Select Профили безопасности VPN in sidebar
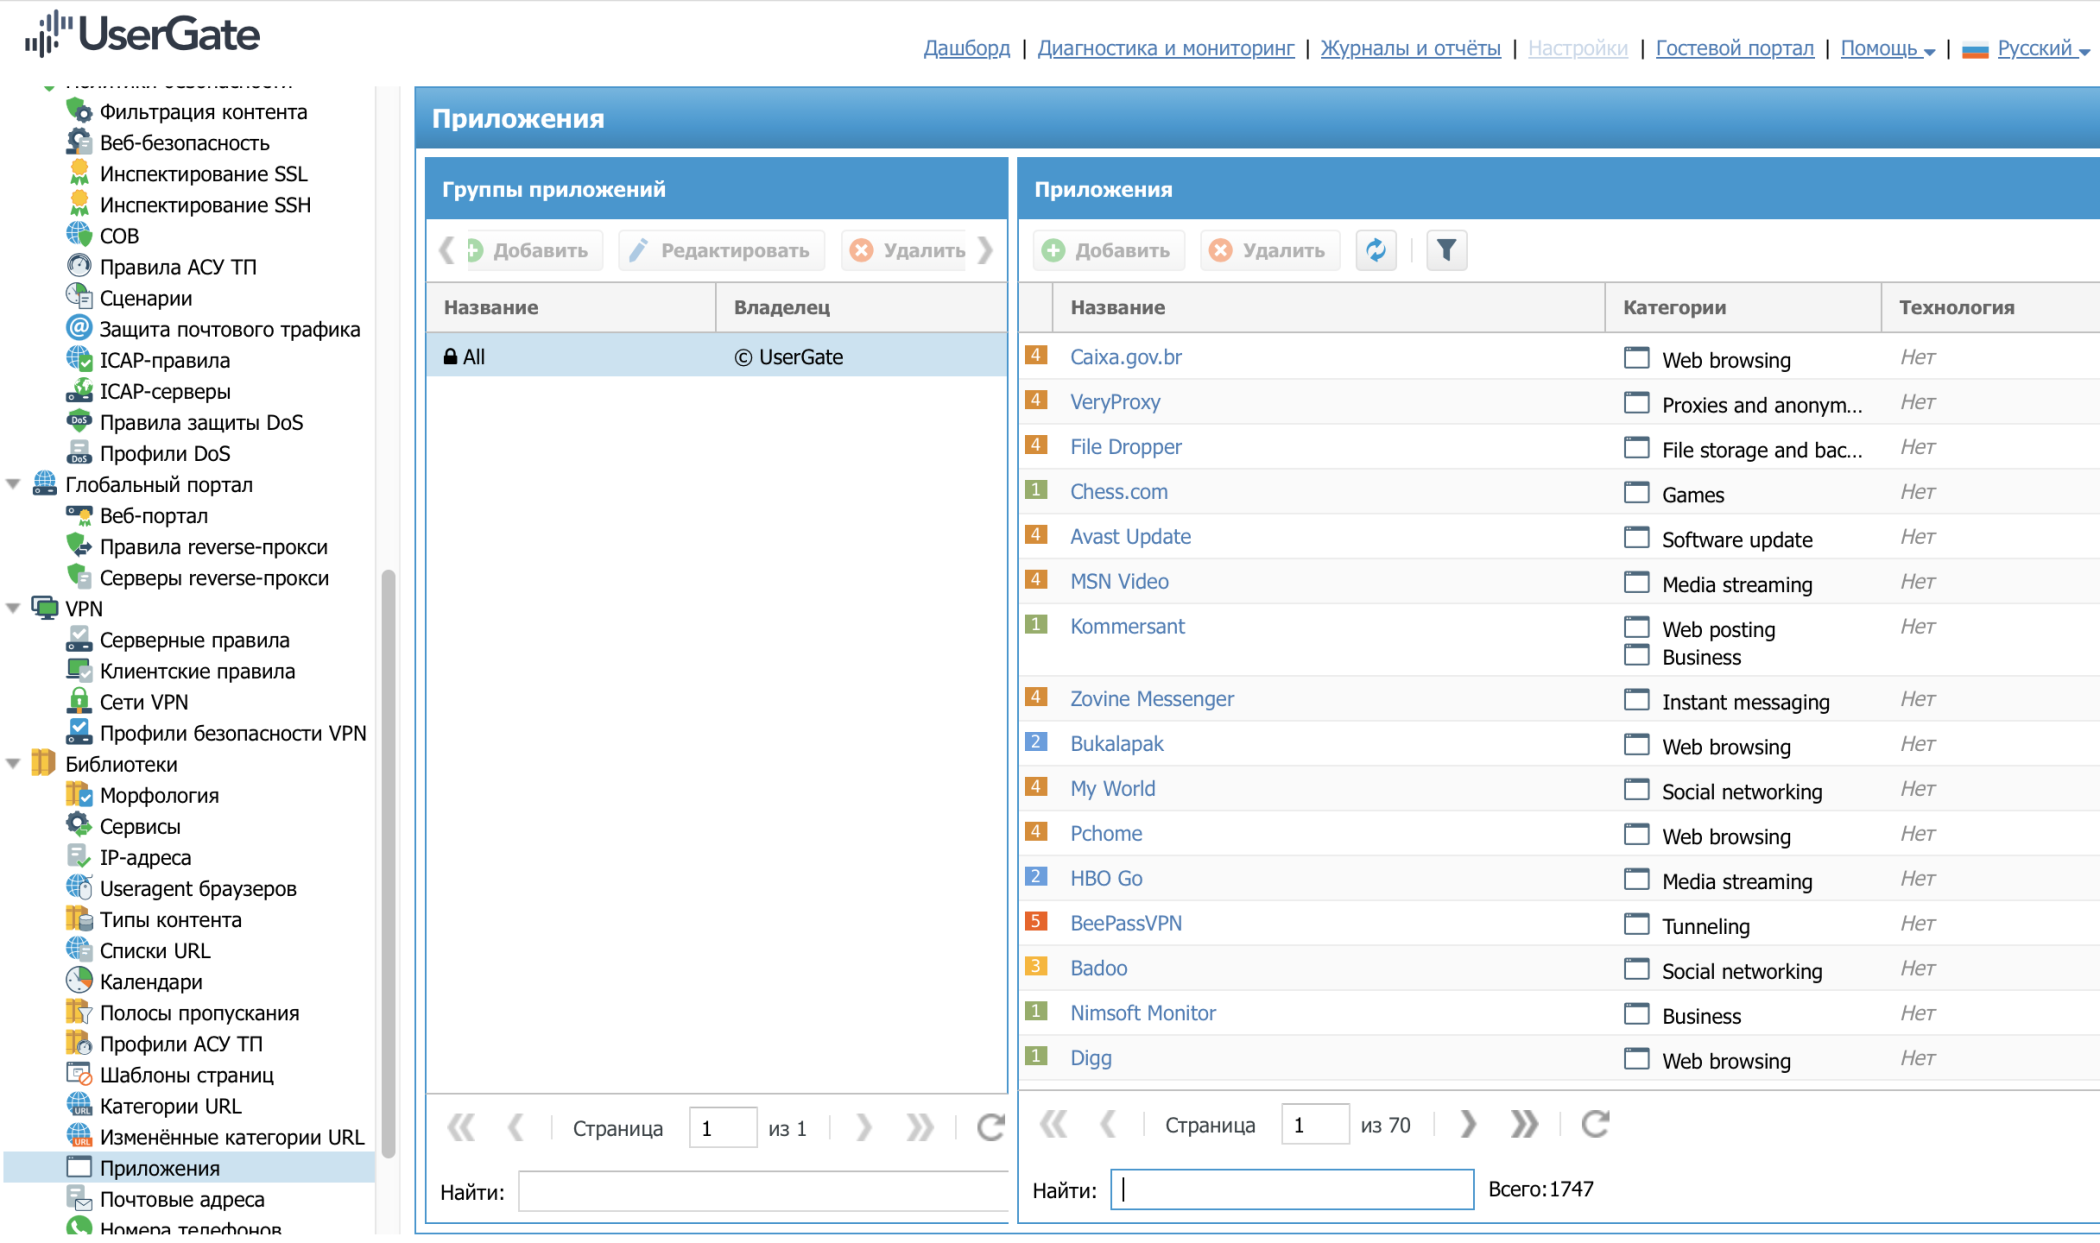2100x1243 pixels. point(233,732)
